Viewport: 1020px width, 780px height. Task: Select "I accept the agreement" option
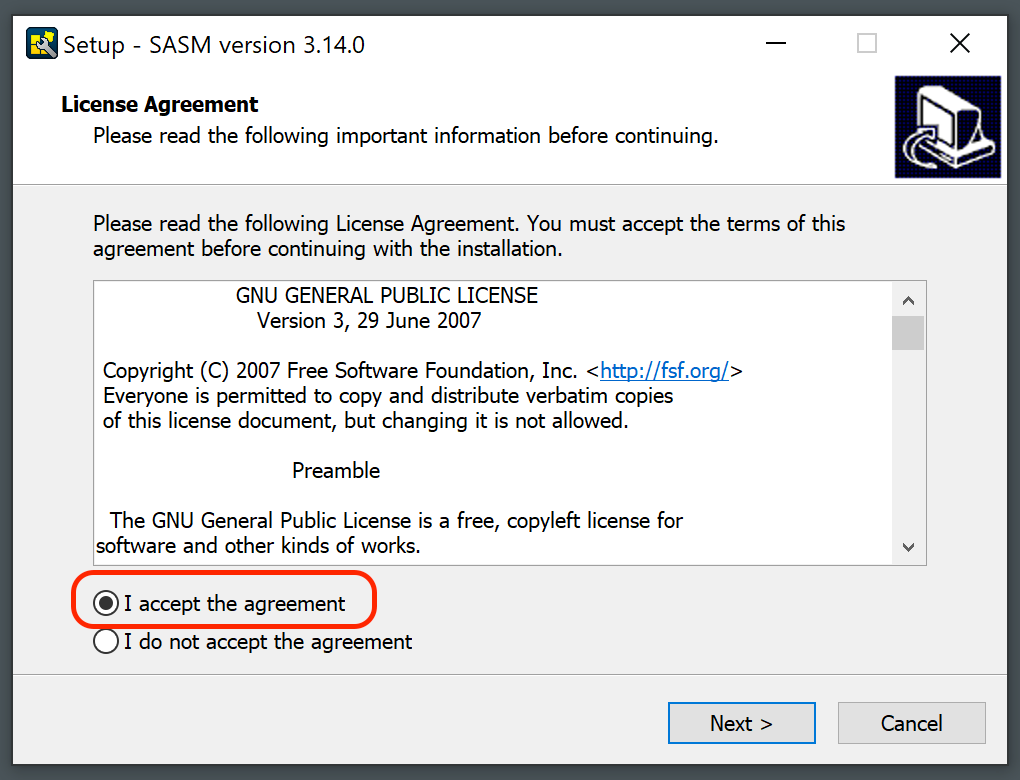tap(105, 604)
